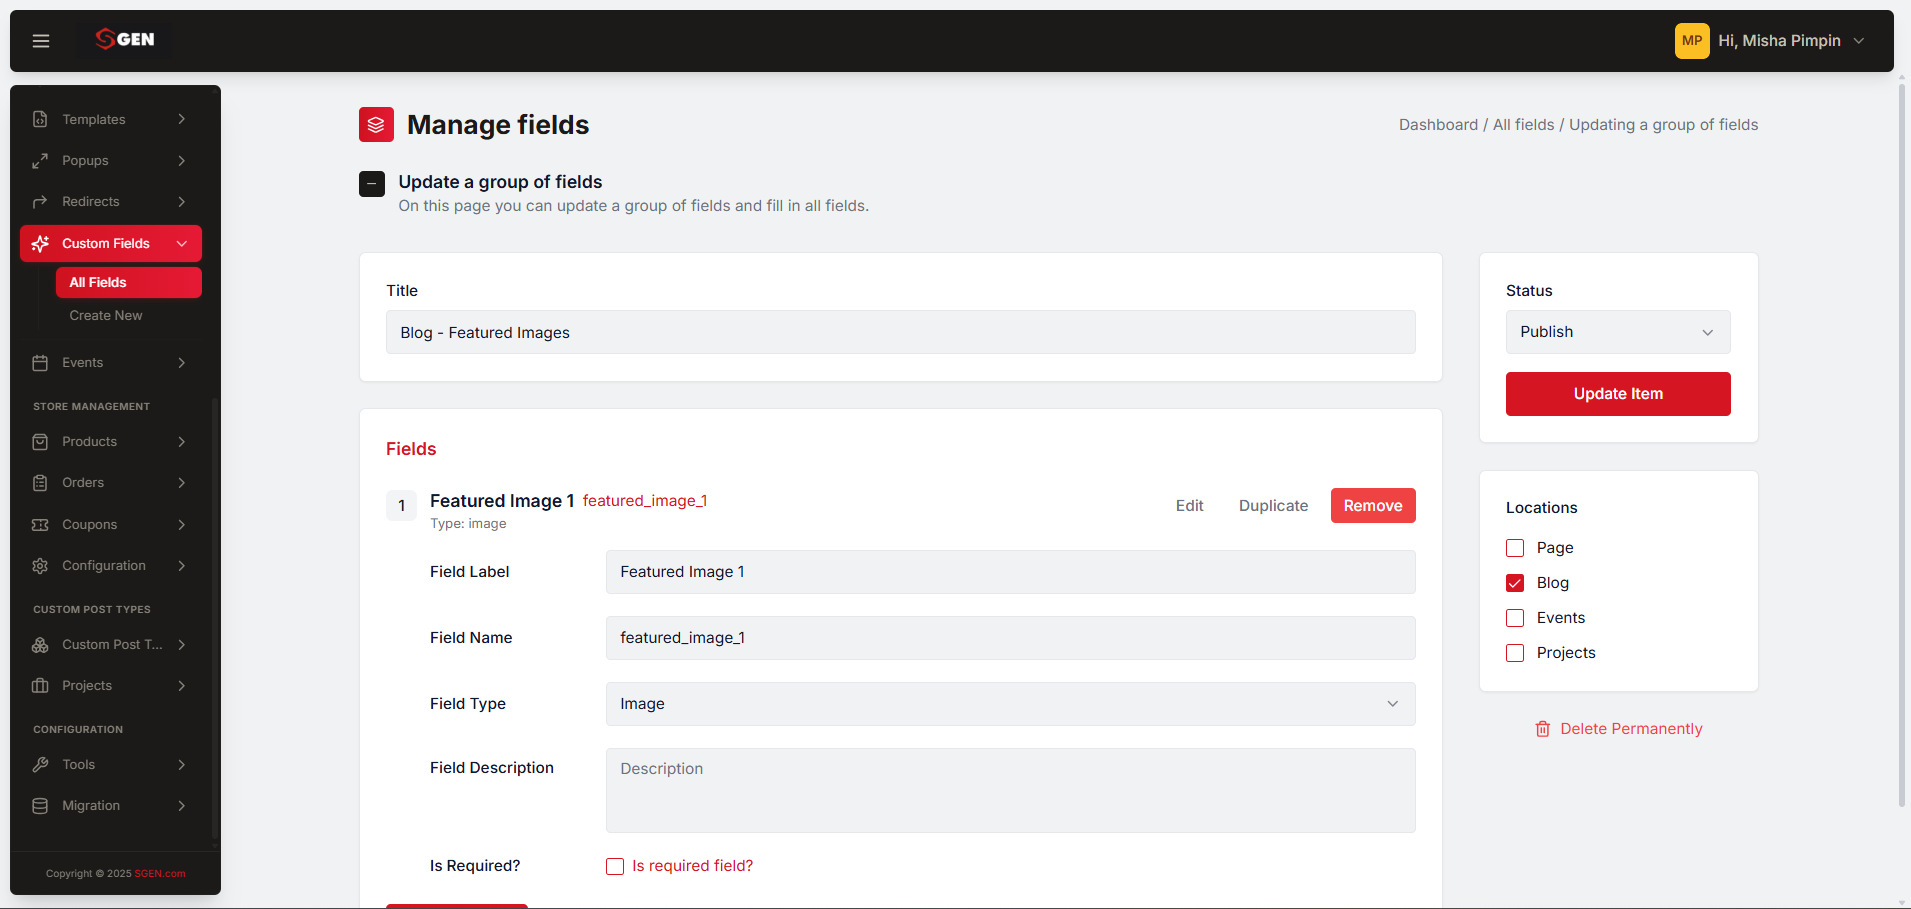Click the Tools wrench icon
1911x909 pixels.
40,765
